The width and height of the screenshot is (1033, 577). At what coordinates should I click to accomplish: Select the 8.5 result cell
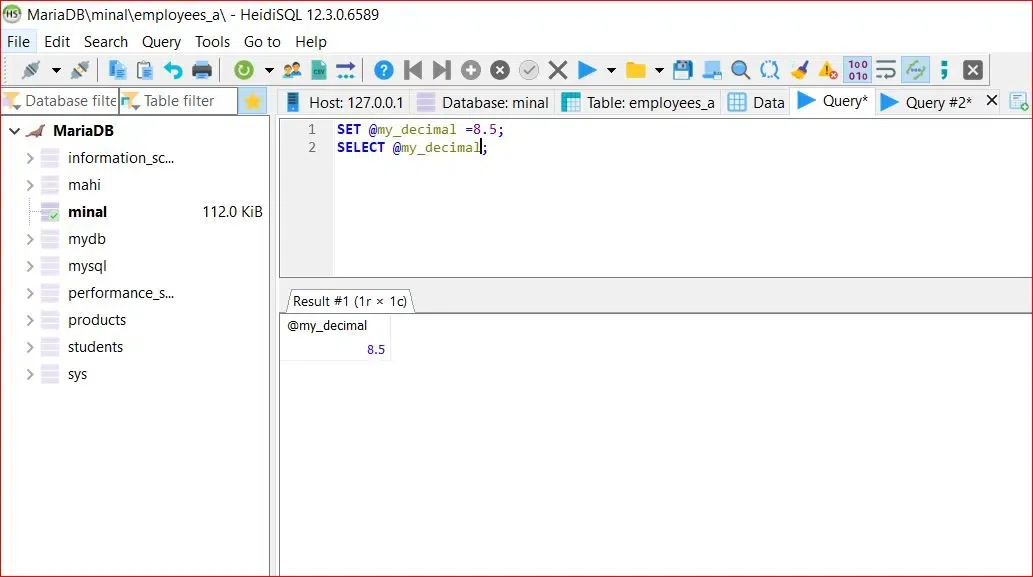coord(335,349)
